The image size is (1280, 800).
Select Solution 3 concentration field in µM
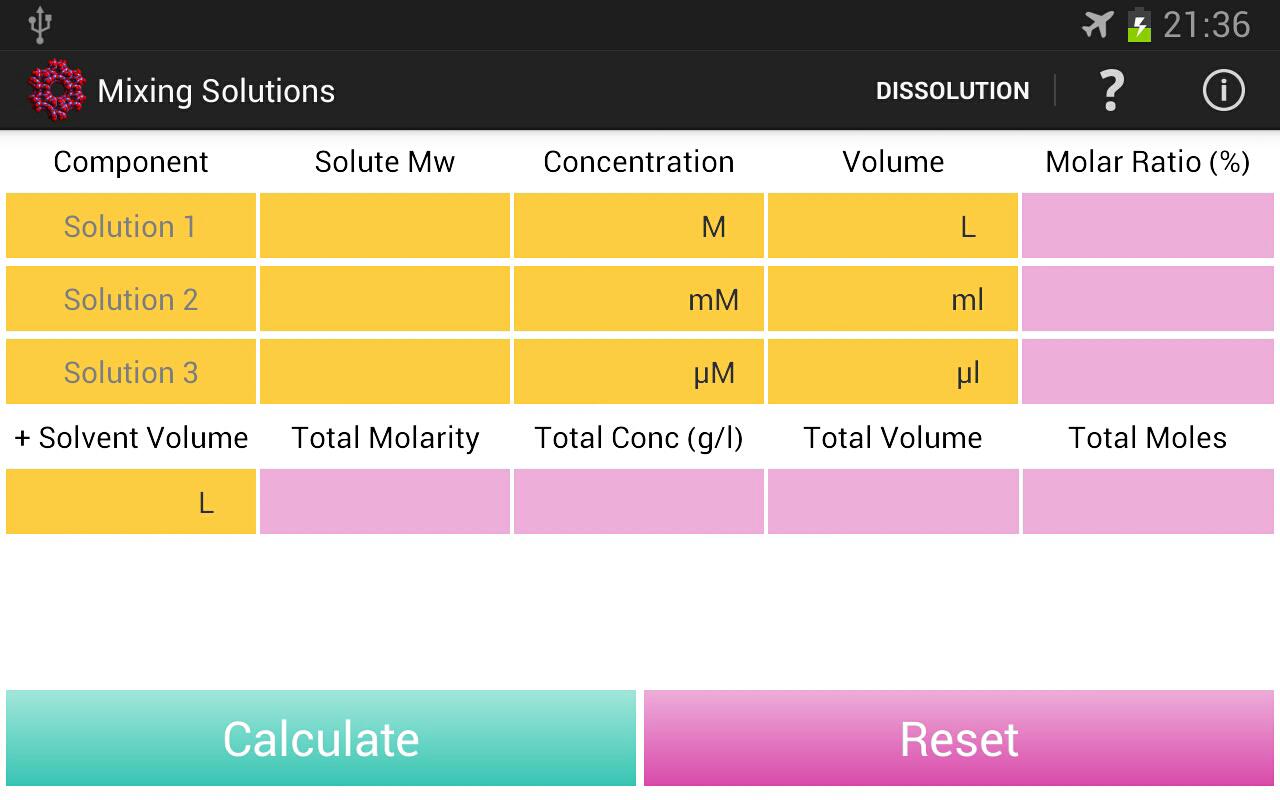point(639,372)
